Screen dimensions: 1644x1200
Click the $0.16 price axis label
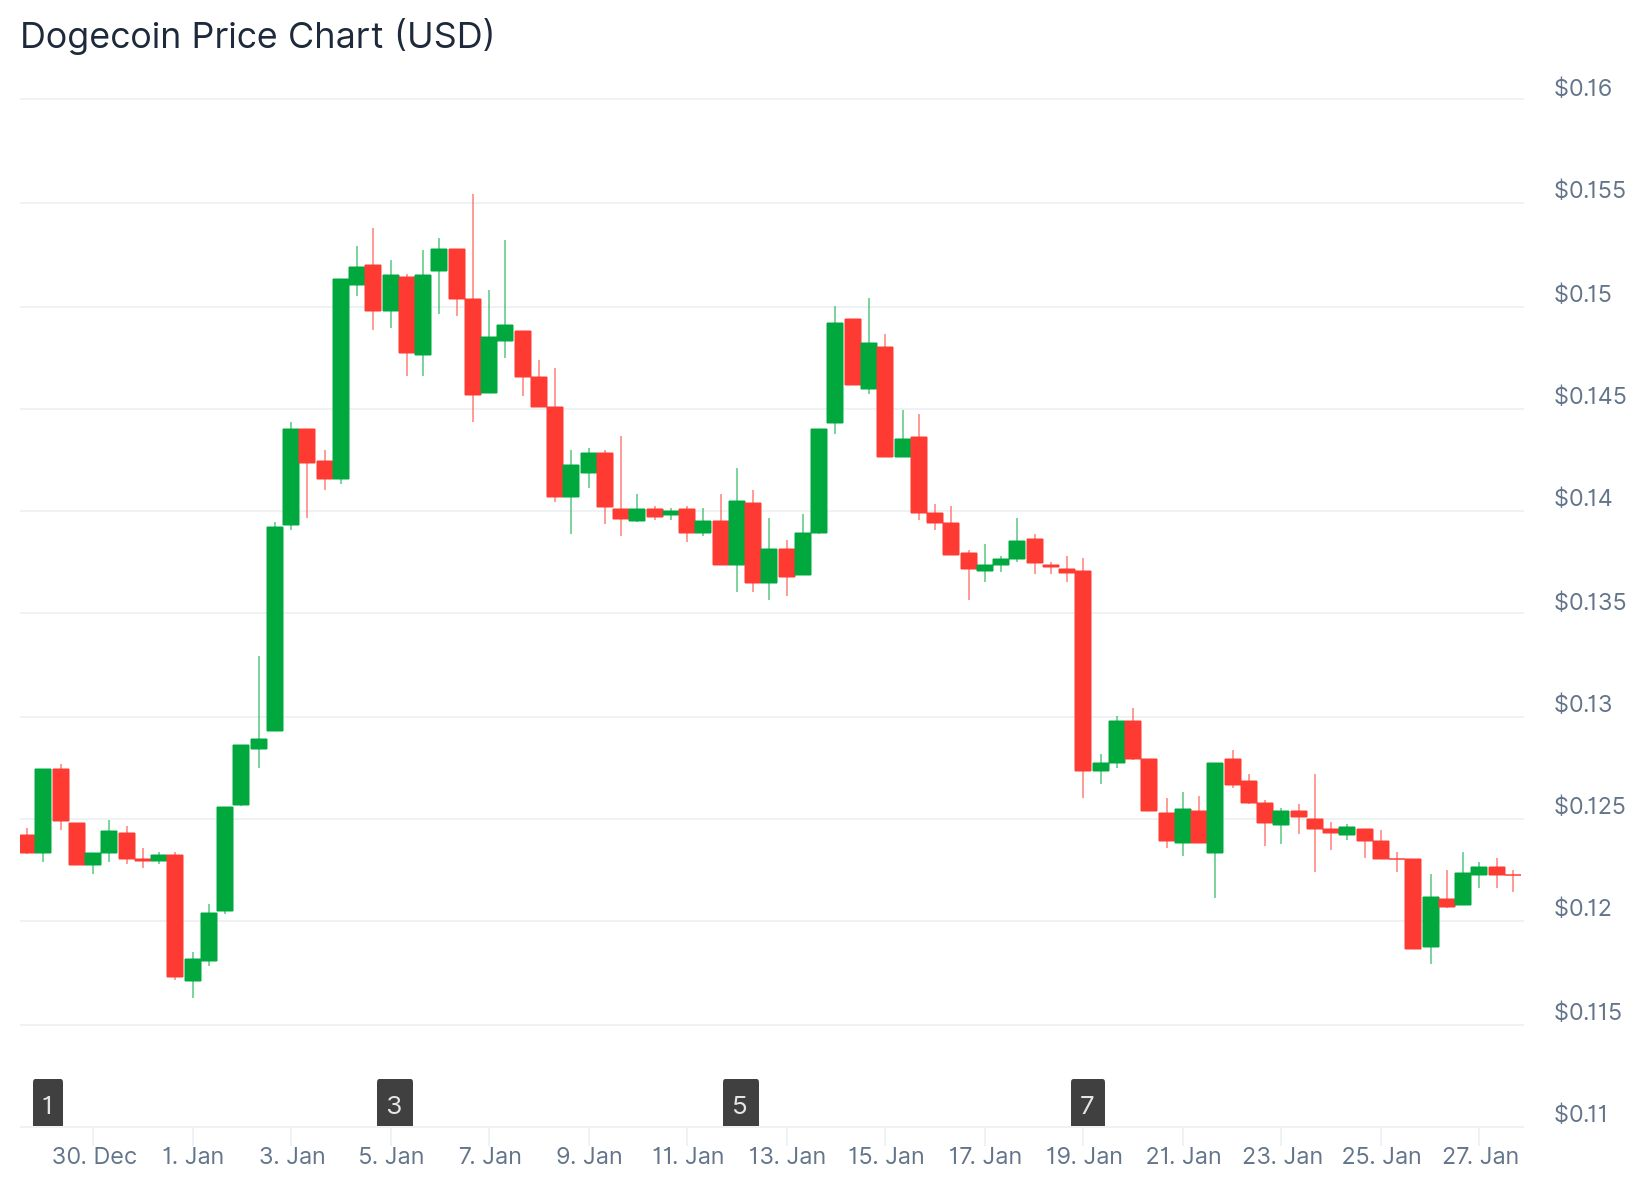(x=1583, y=88)
